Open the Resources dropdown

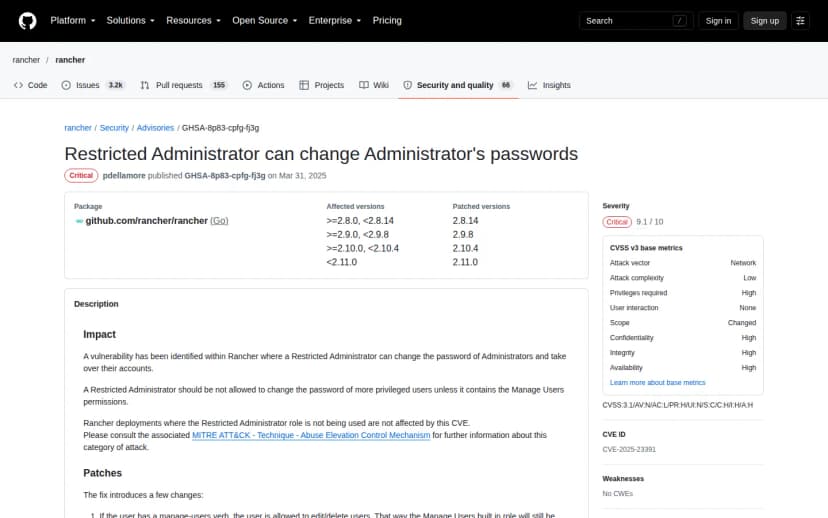pyautogui.click(x=193, y=21)
